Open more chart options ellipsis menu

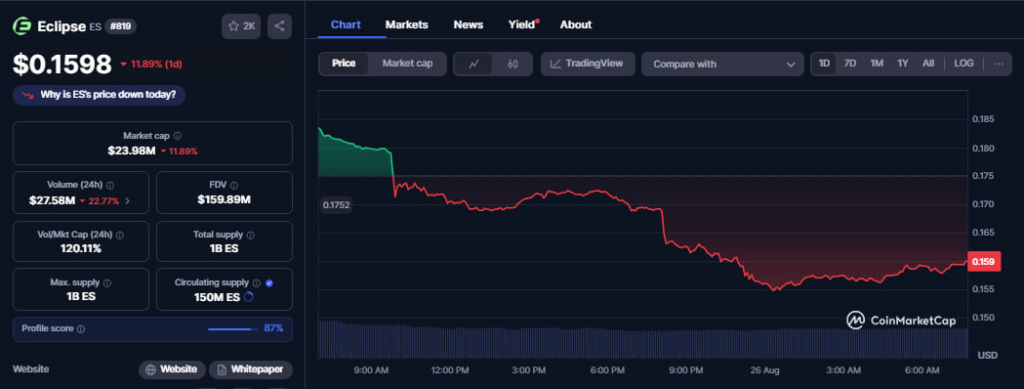pyautogui.click(x=999, y=64)
